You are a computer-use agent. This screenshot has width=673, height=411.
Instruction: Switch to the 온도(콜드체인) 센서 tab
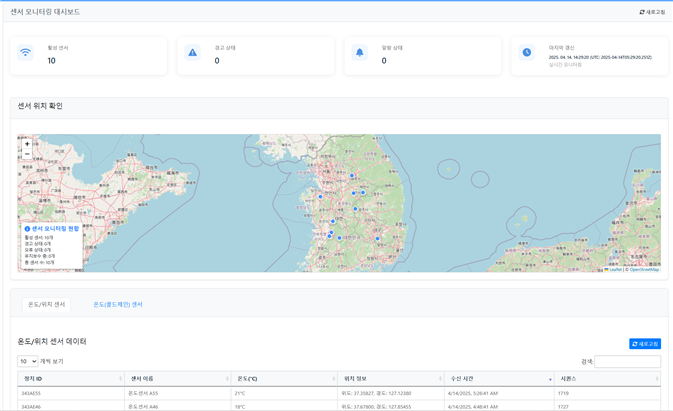coord(118,305)
